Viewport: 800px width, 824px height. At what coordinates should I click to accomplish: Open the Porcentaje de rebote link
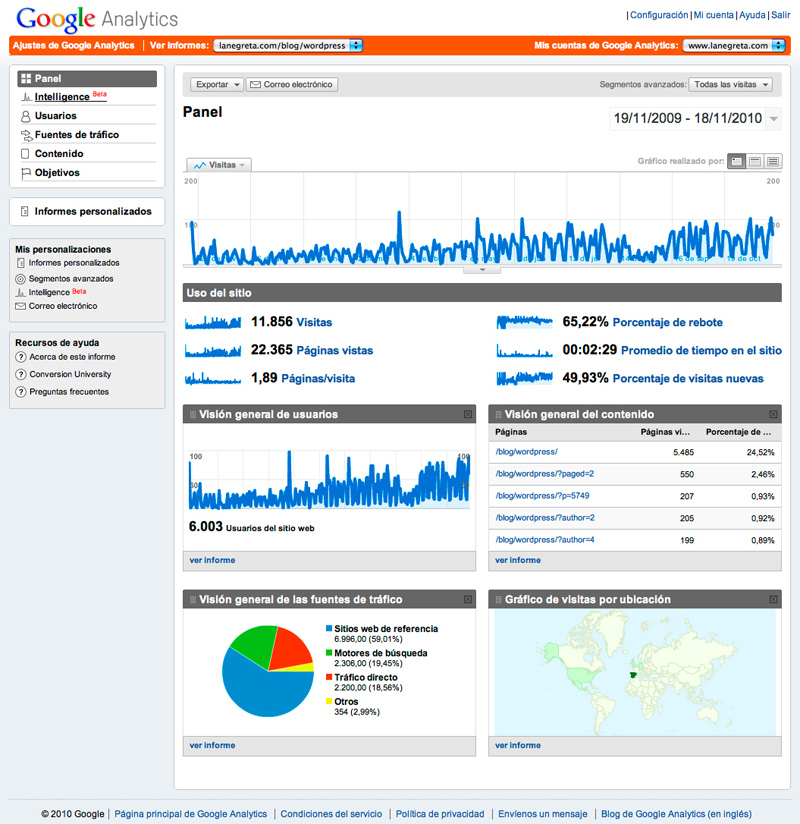[668, 323]
